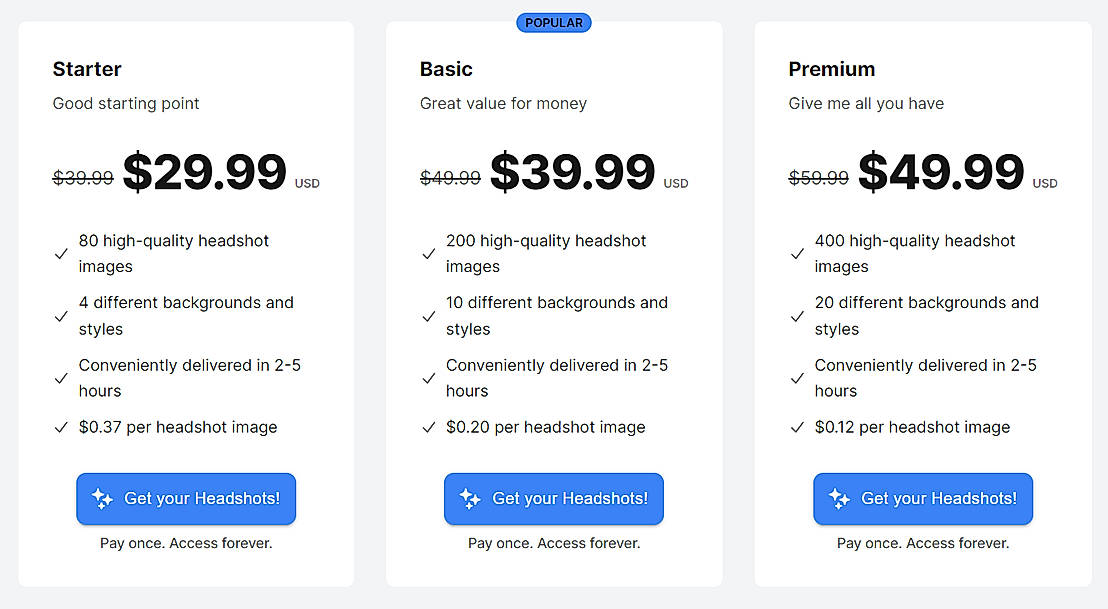Click checkmark next to 20 different backgrounds
This screenshot has height=609, width=1108.
(797, 316)
